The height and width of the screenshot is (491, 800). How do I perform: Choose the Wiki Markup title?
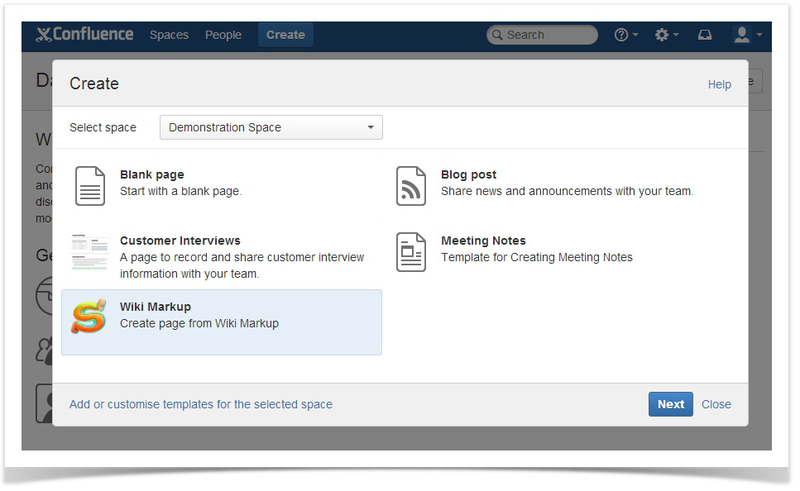click(x=155, y=307)
